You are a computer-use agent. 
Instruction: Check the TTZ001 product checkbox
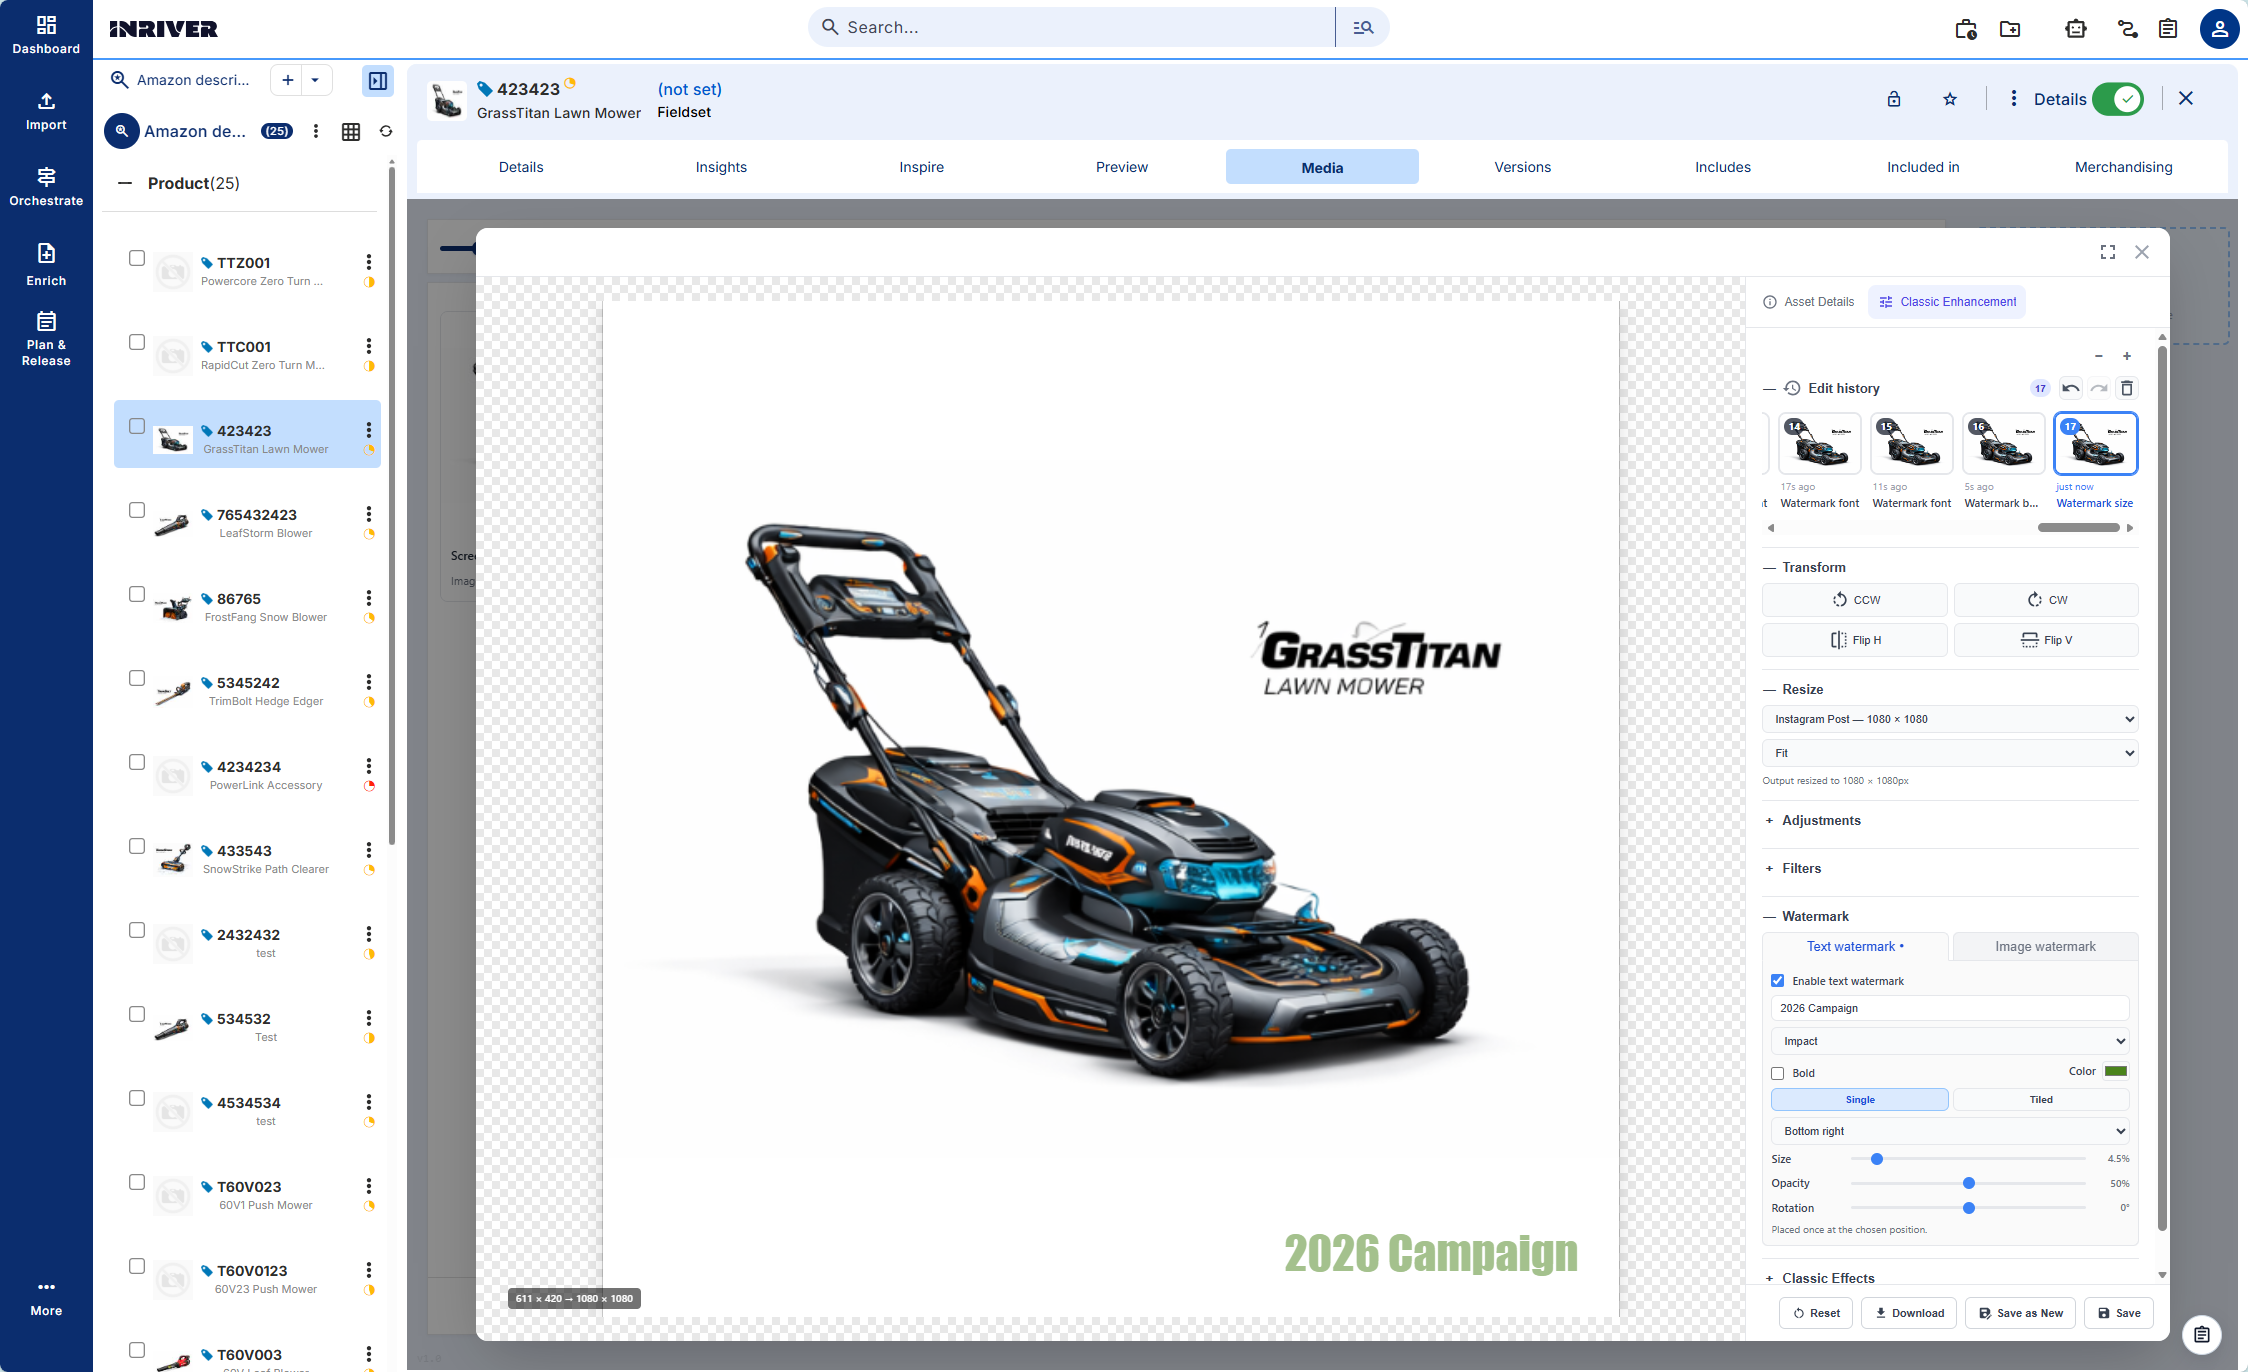click(x=137, y=258)
